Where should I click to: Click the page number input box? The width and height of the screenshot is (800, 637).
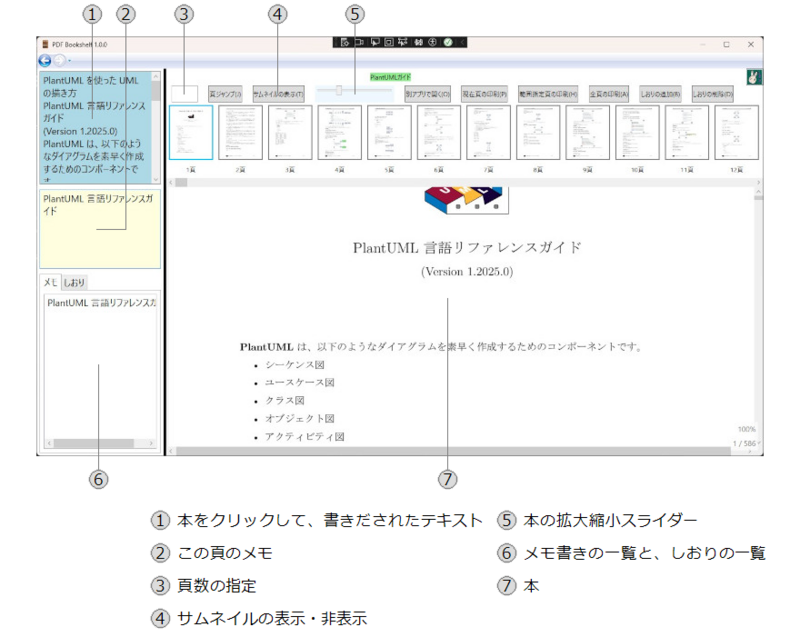184,93
